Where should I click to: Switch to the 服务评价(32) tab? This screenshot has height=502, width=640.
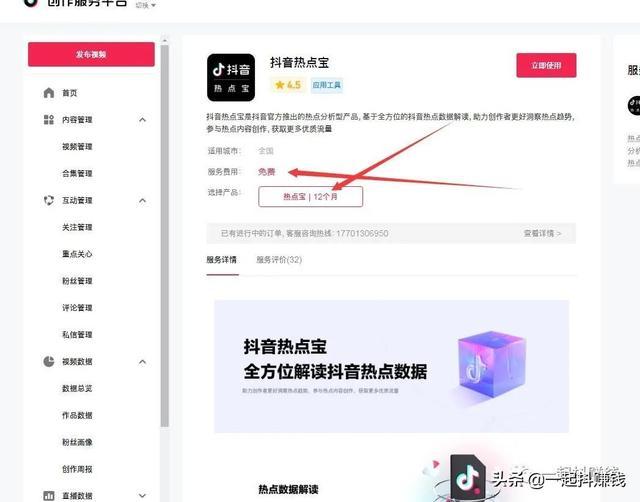click(279, 260)
